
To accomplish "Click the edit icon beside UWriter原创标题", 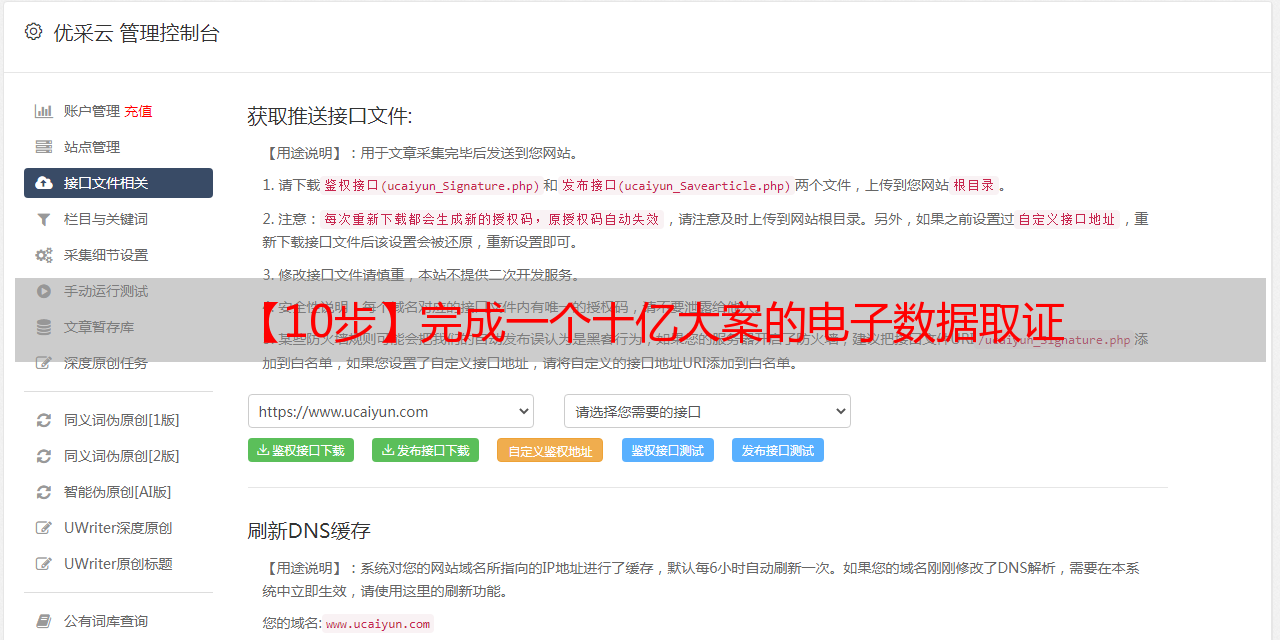I will (x=44, y=564).
